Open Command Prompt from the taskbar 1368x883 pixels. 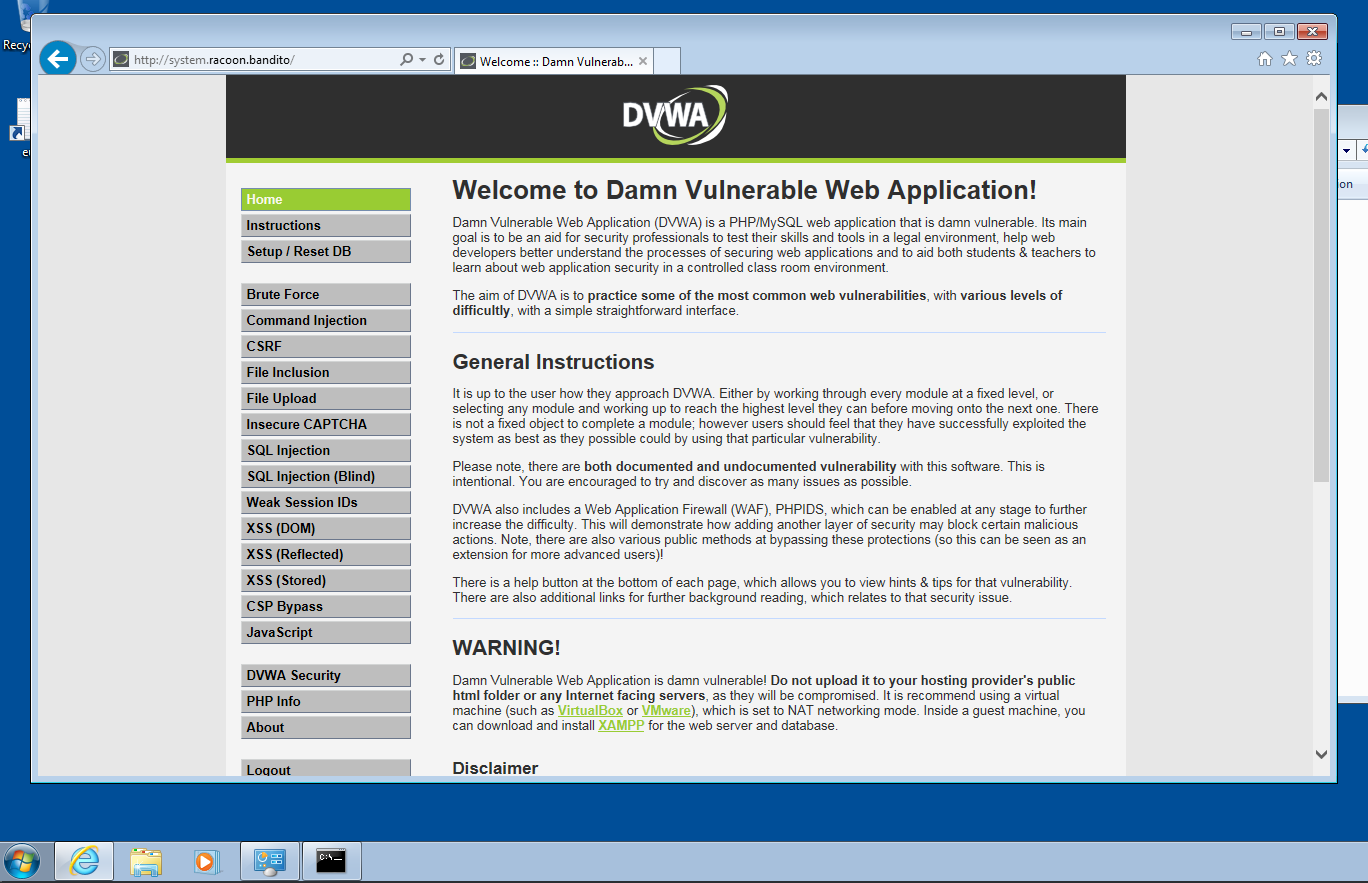[x=331, y=861]
